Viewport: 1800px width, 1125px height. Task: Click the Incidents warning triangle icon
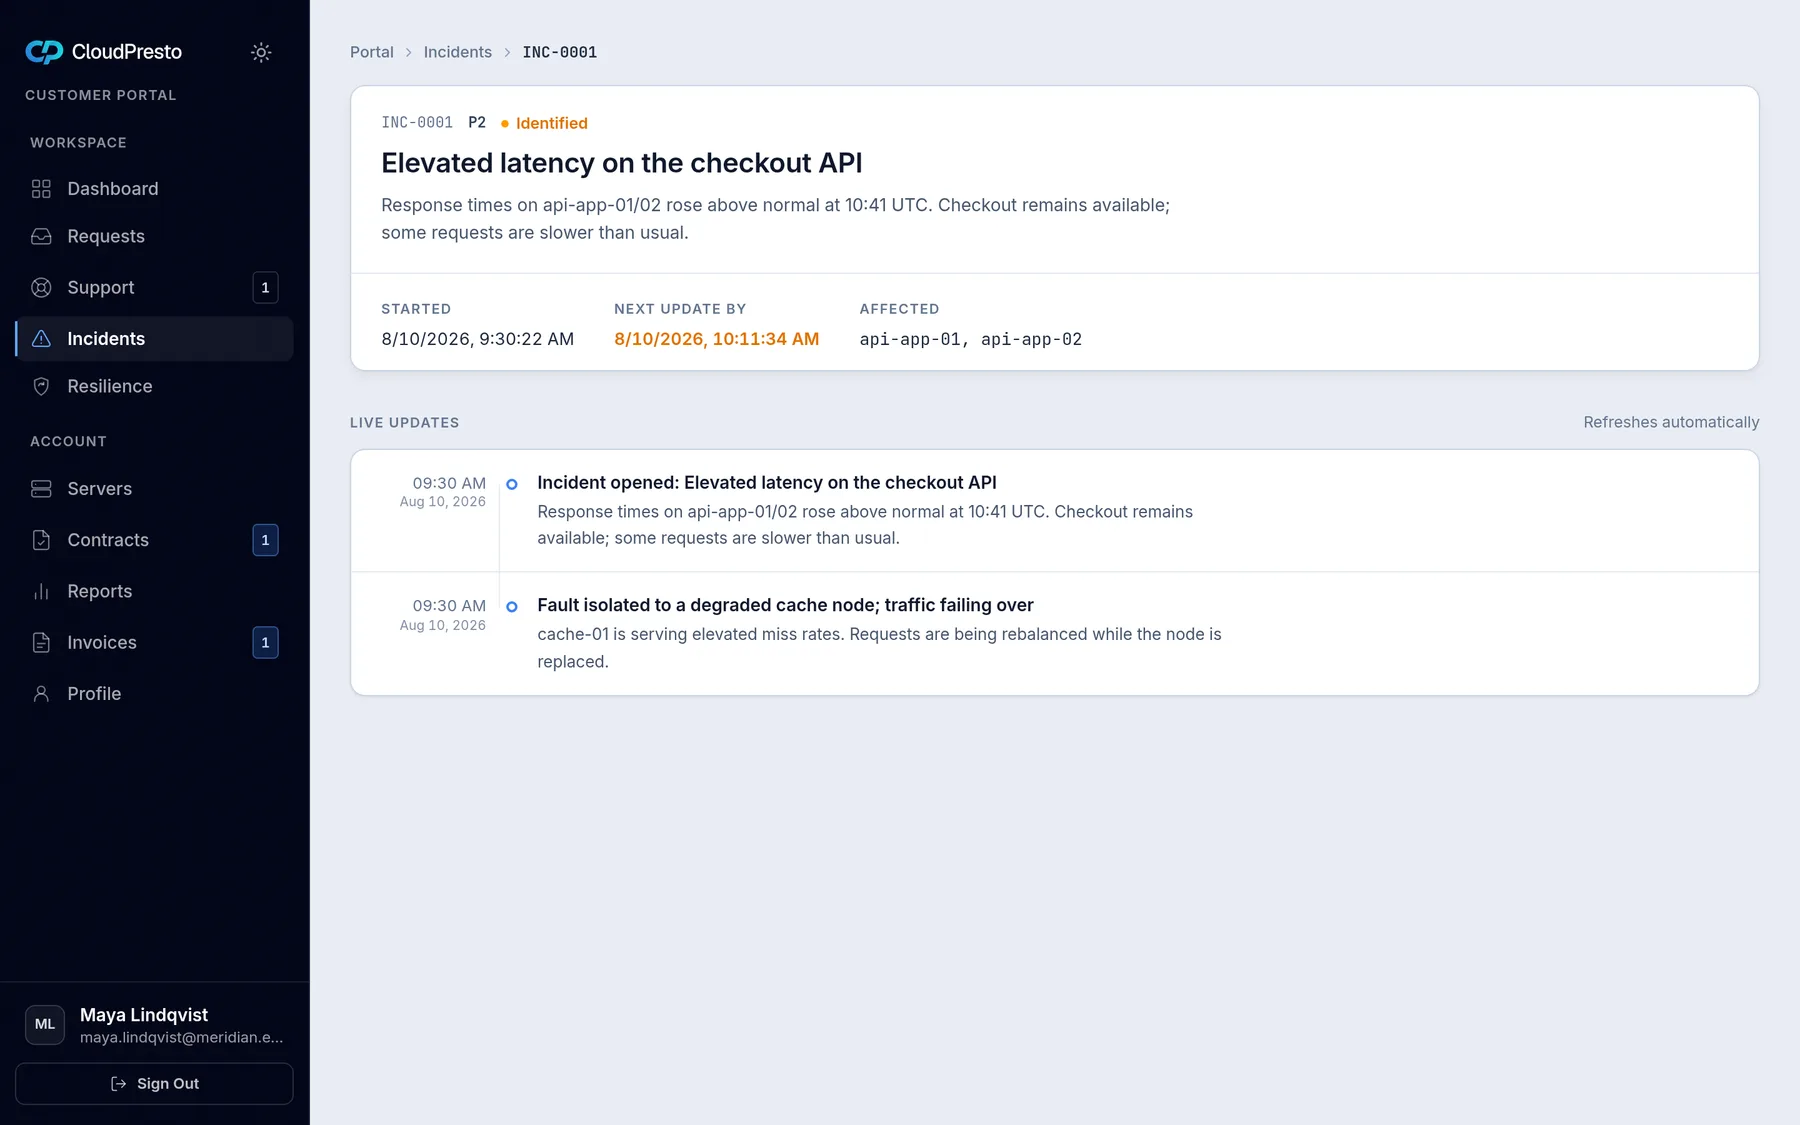click(41, 339)
